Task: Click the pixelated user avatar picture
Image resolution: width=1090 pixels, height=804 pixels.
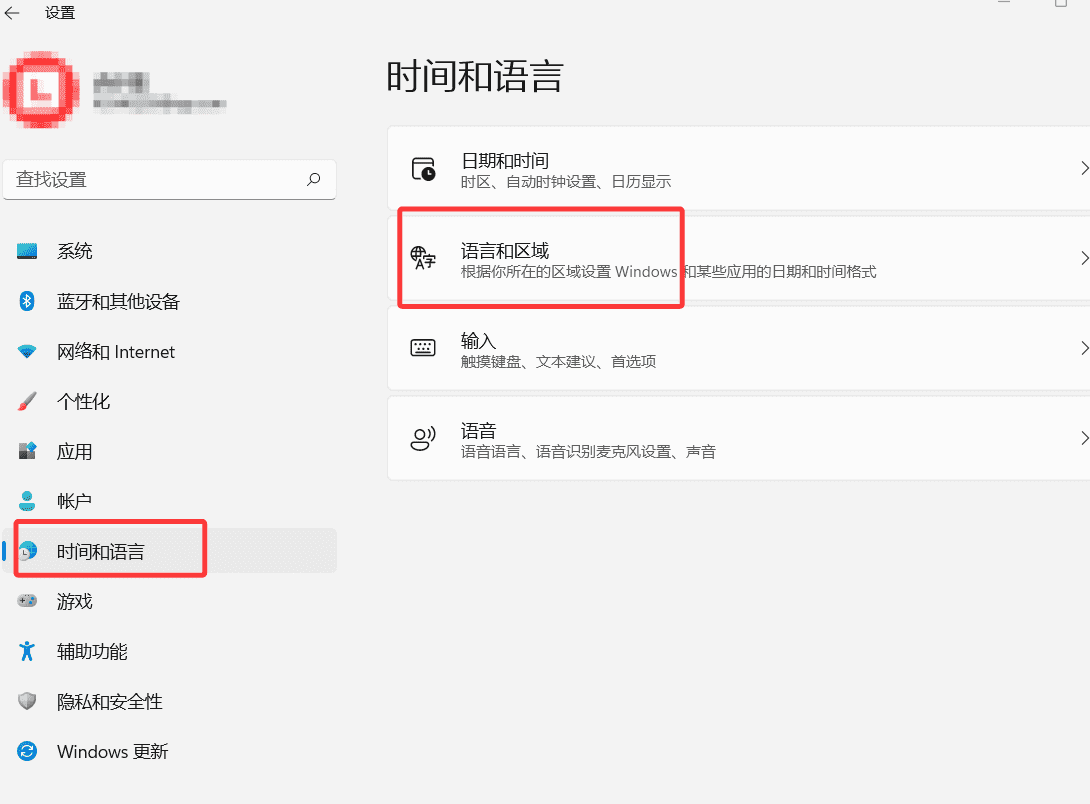Action: pyautogui.click(x=41, y=90)
